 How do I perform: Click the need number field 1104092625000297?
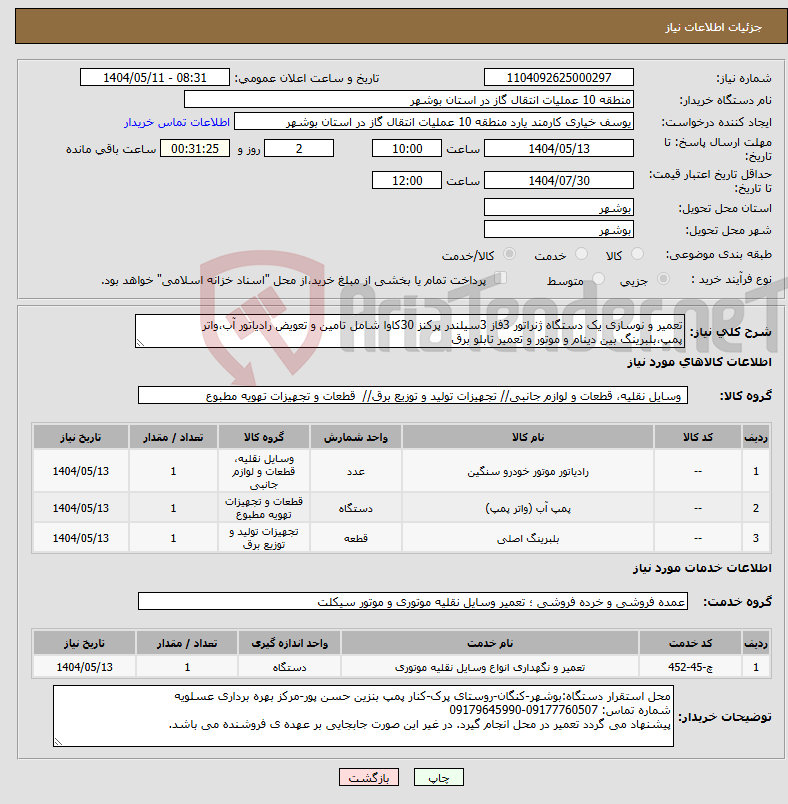[x=559, y=77]
